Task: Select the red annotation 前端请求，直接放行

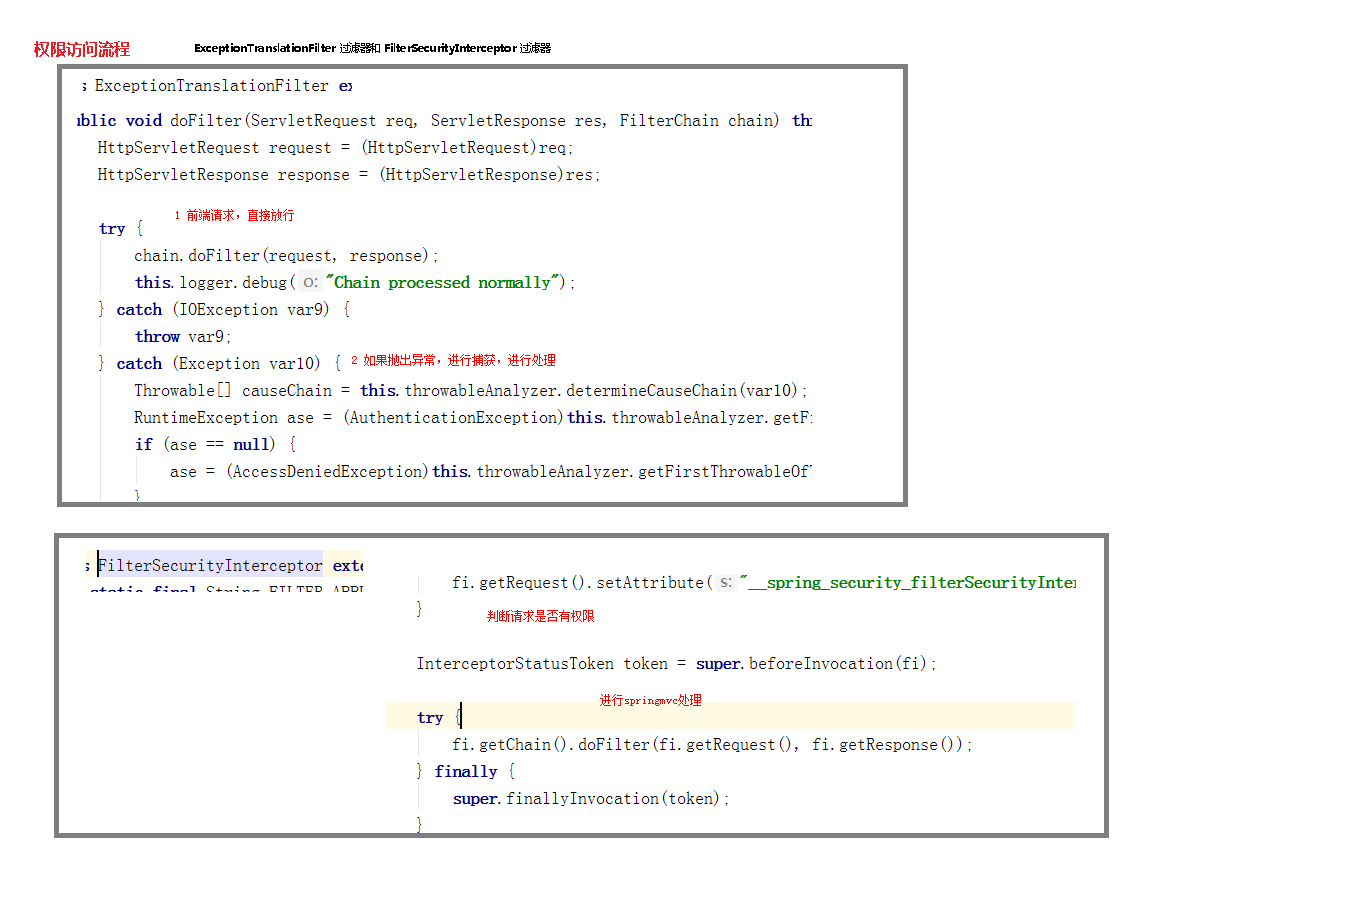Action: (240, 215)
